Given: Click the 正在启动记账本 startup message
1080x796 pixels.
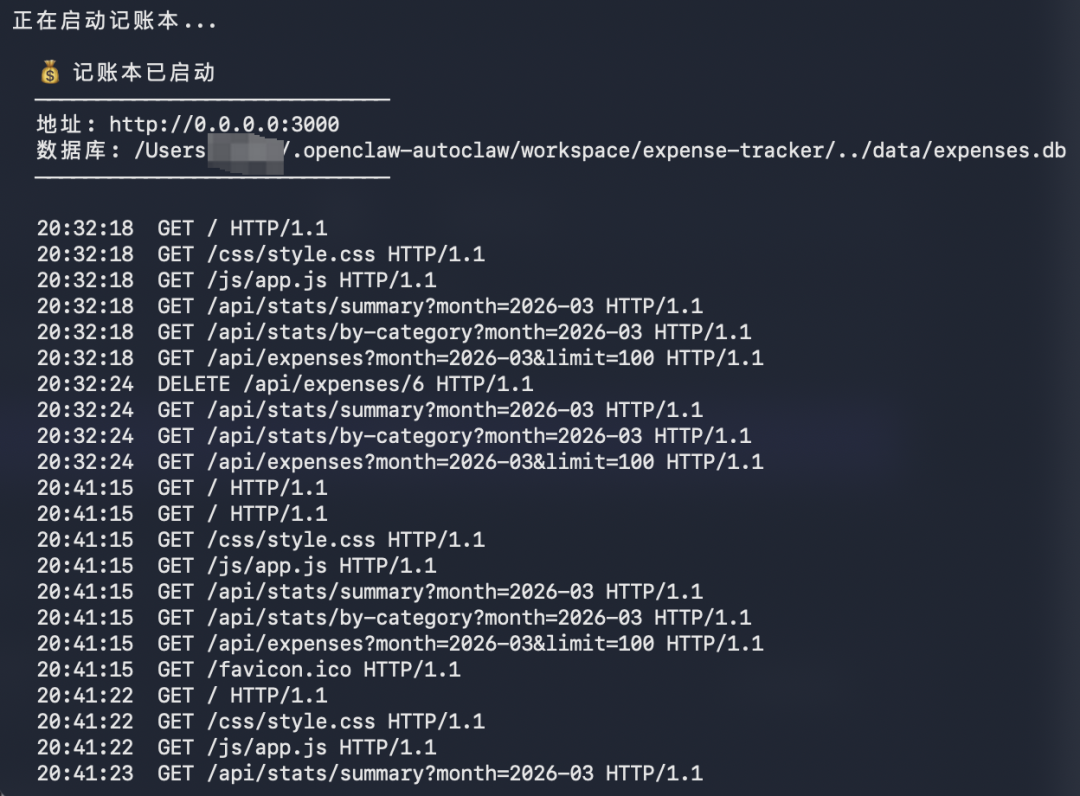Looking at the screenshot, I should coord(114,21).
